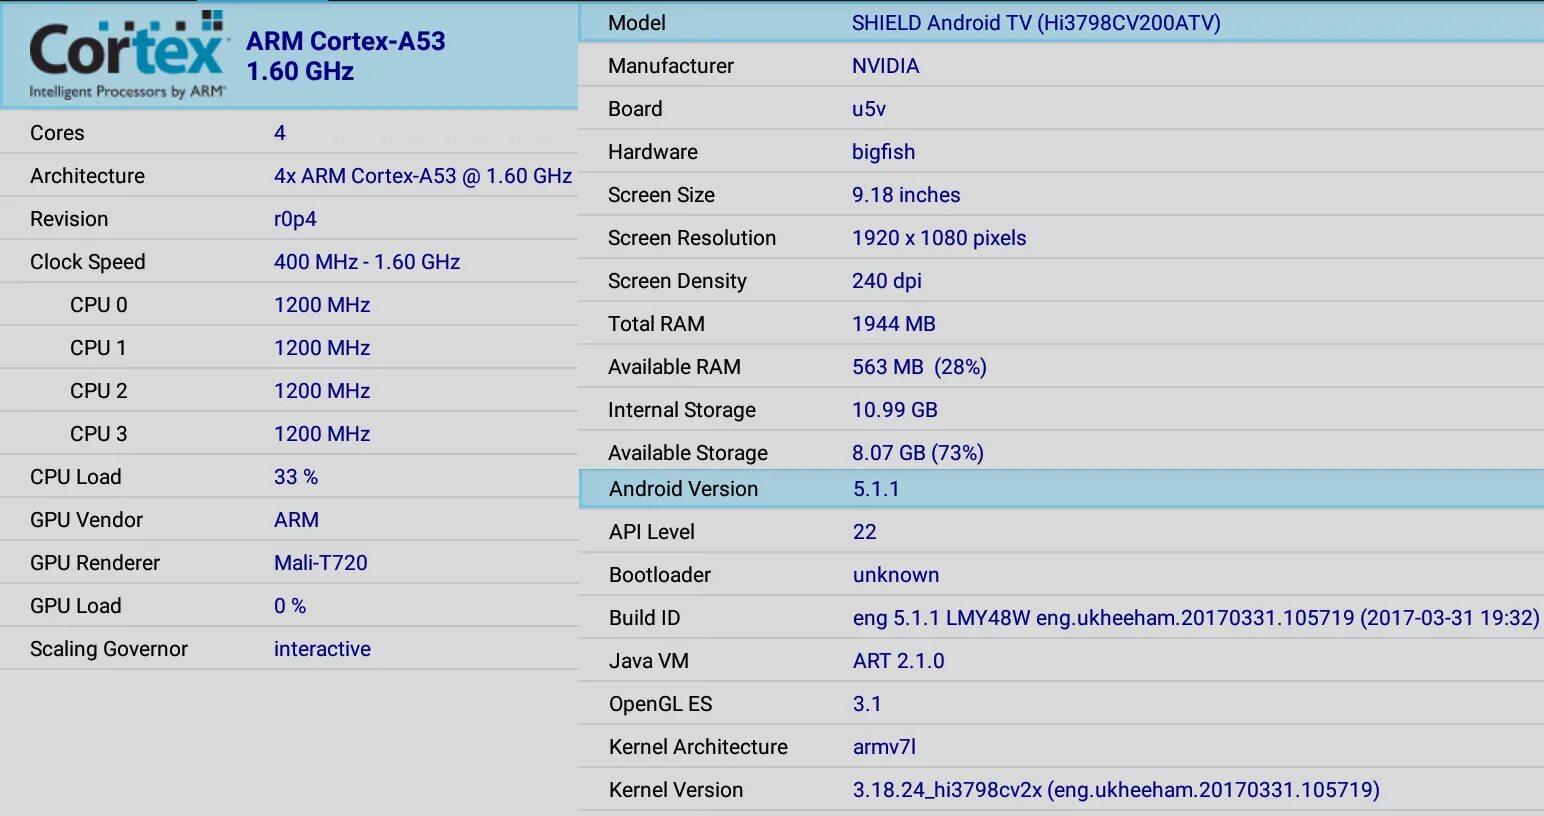Viewport: 1544px width, 816px height.
Task: Select the CPU 1 row
Action: 289,348
